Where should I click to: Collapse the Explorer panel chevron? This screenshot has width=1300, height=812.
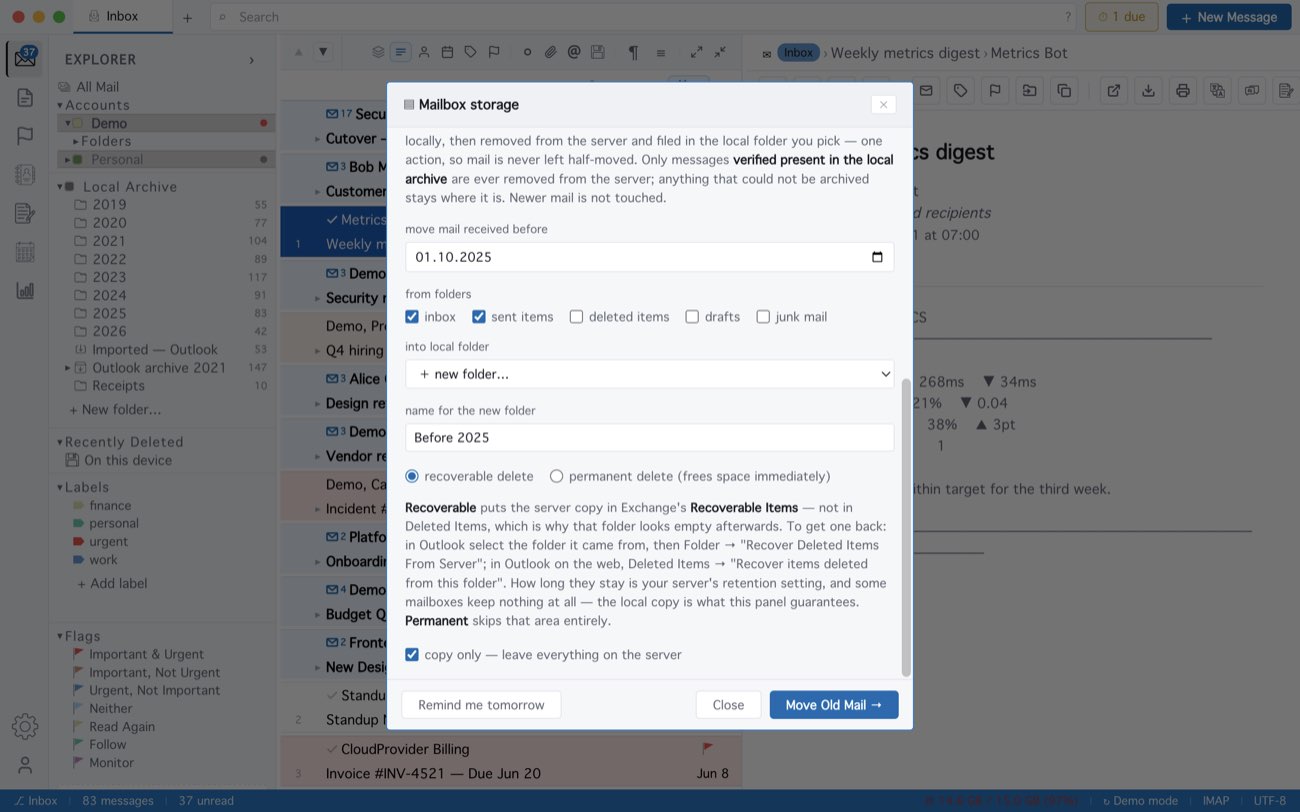pos(251,60)
